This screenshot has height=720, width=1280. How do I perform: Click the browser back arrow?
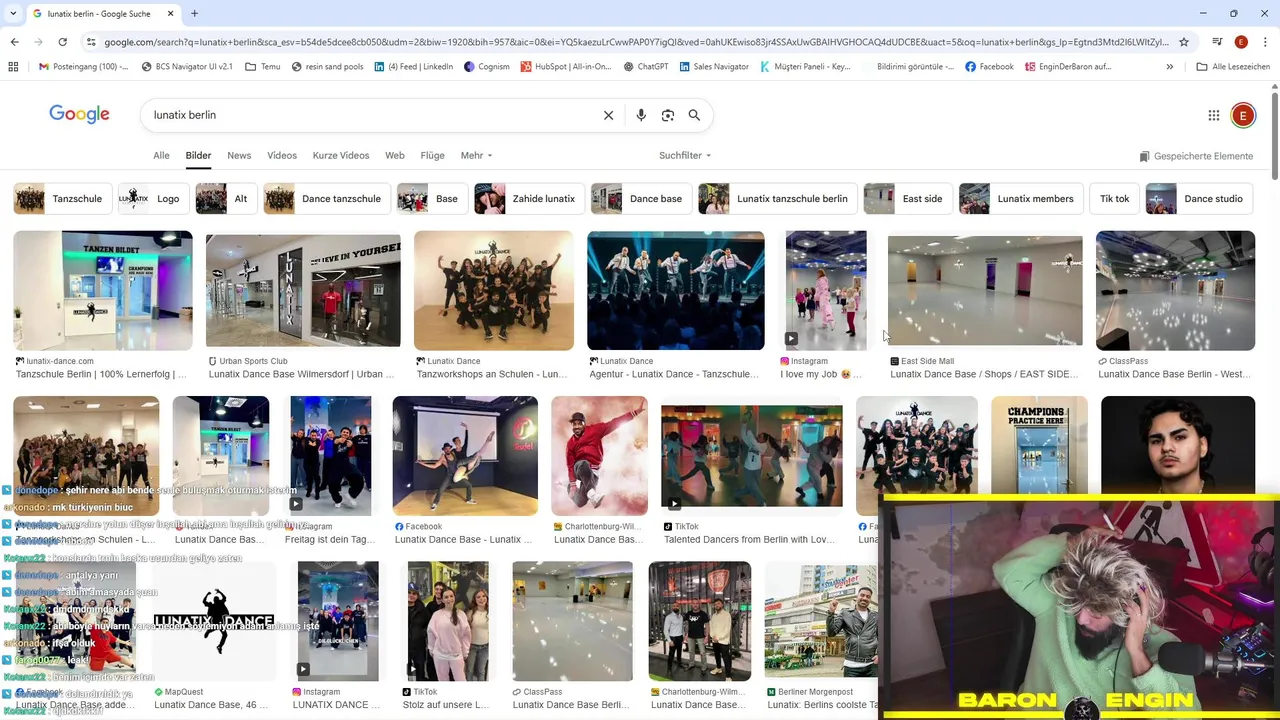point(14,42)
